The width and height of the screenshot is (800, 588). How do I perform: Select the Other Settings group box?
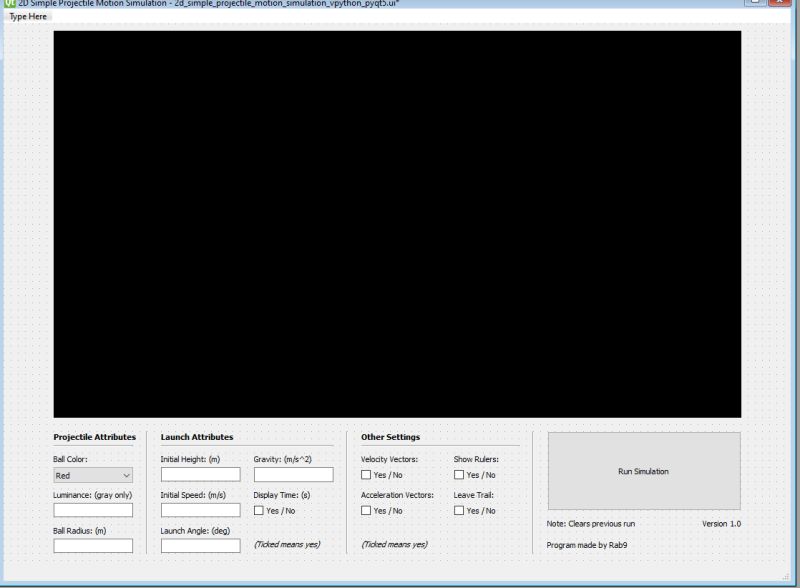(390, 436)
